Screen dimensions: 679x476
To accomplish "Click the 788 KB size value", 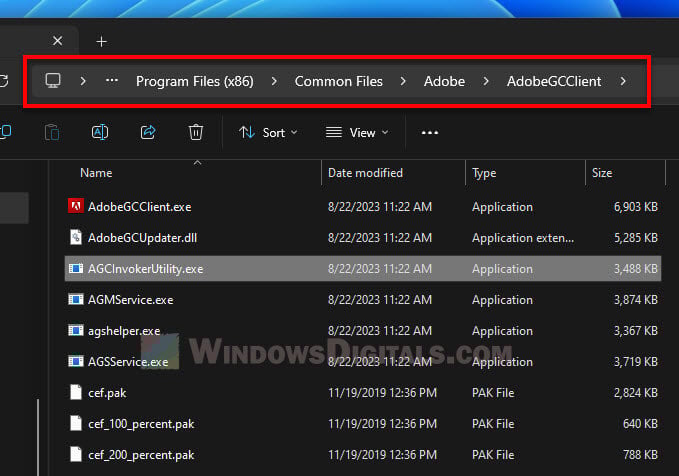I will [x=640, y=455].
